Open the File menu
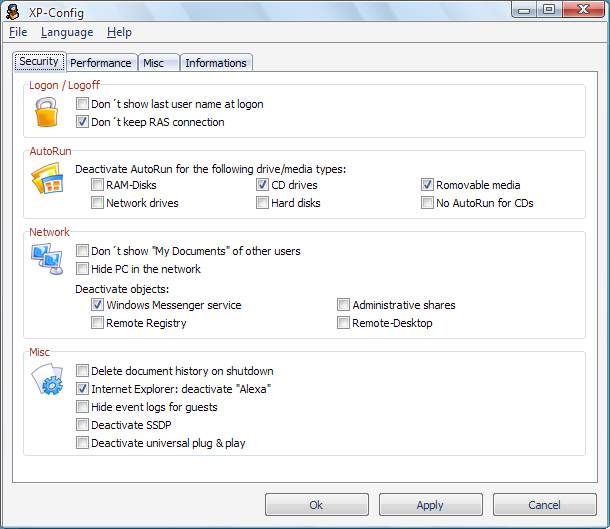 point(18,32)
